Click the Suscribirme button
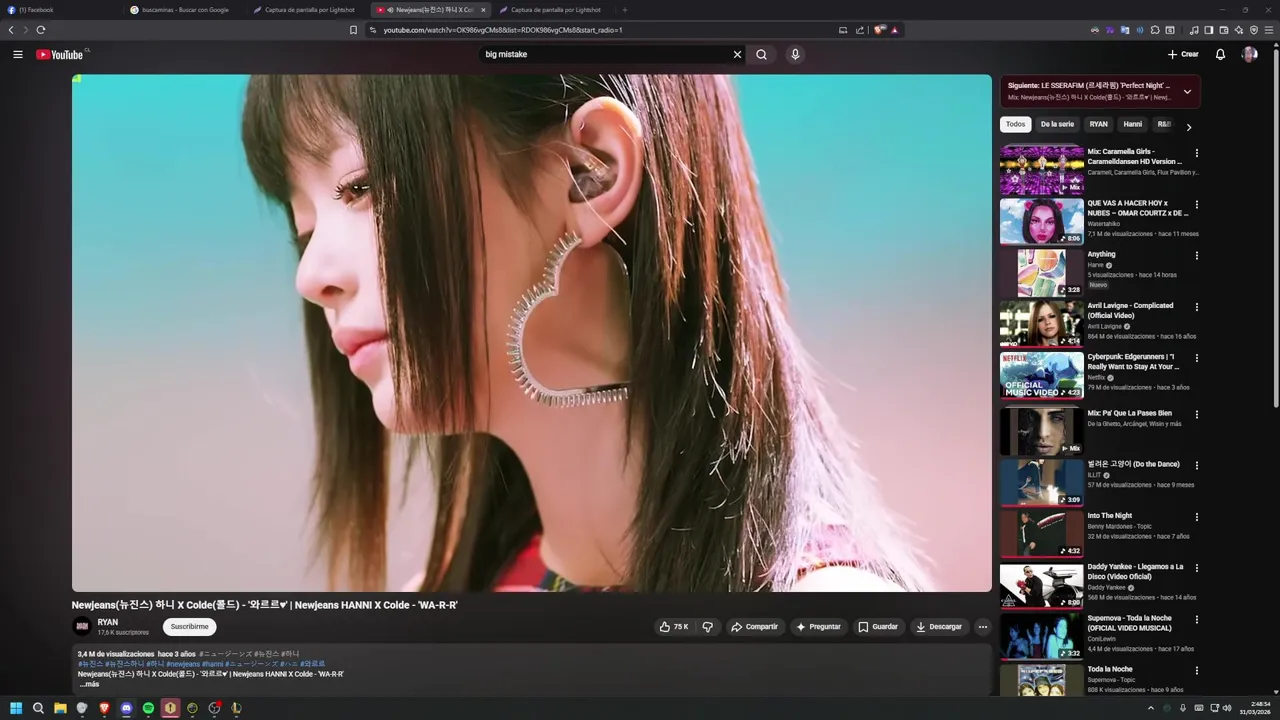Screen dimensions: 1280x720 (189, 627)
